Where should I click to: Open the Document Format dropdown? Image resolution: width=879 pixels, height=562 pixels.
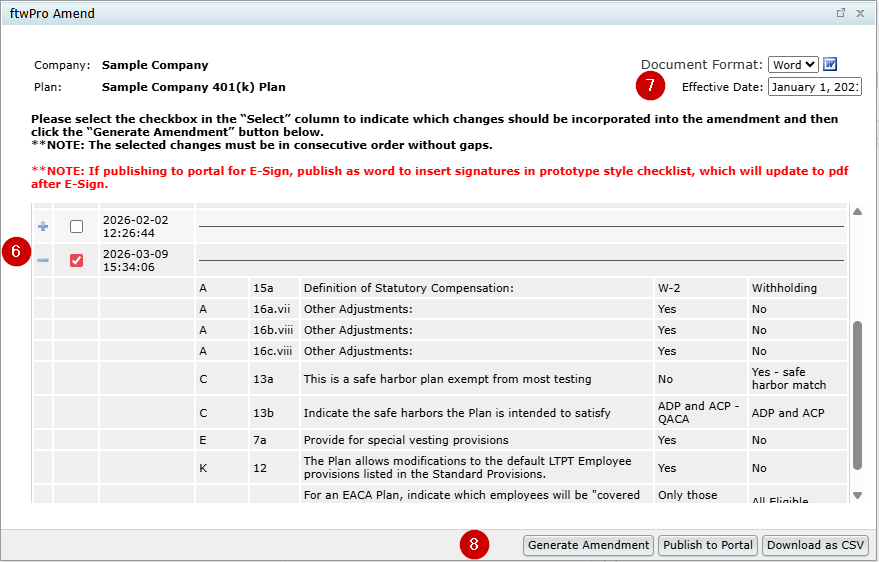coord(793,64)
